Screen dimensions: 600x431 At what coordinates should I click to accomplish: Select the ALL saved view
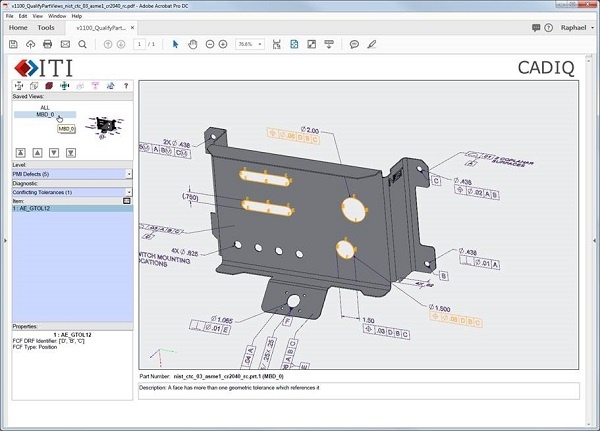coord(45,108)
